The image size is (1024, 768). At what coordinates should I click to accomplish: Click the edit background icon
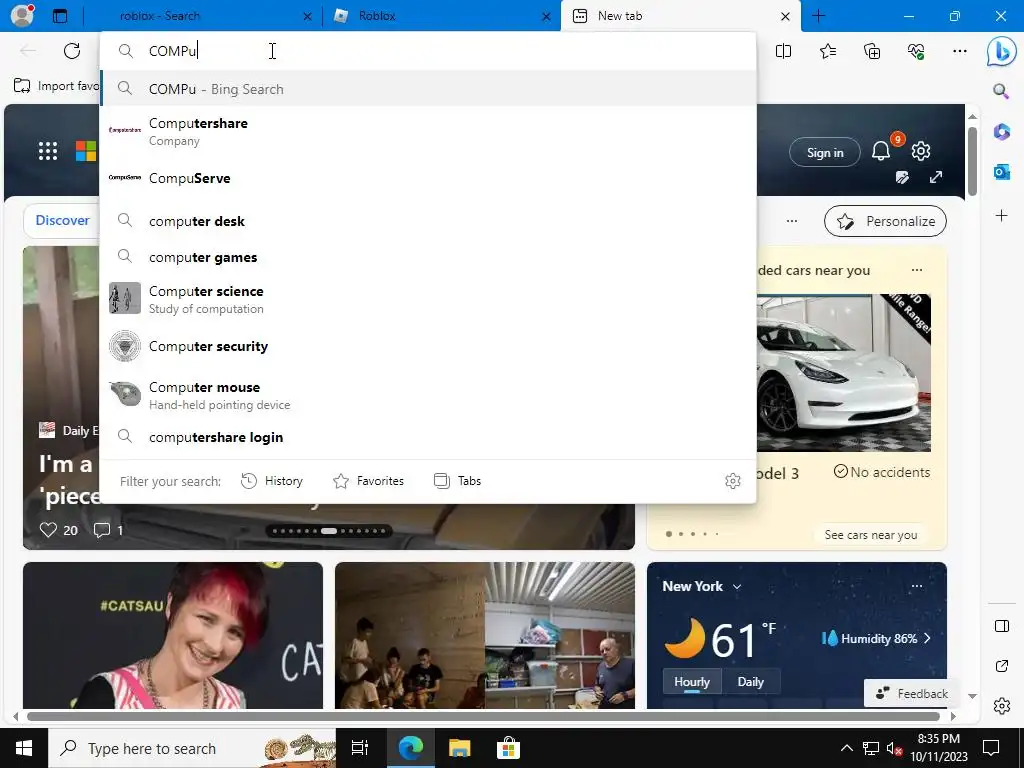click(x=902, y=178)
